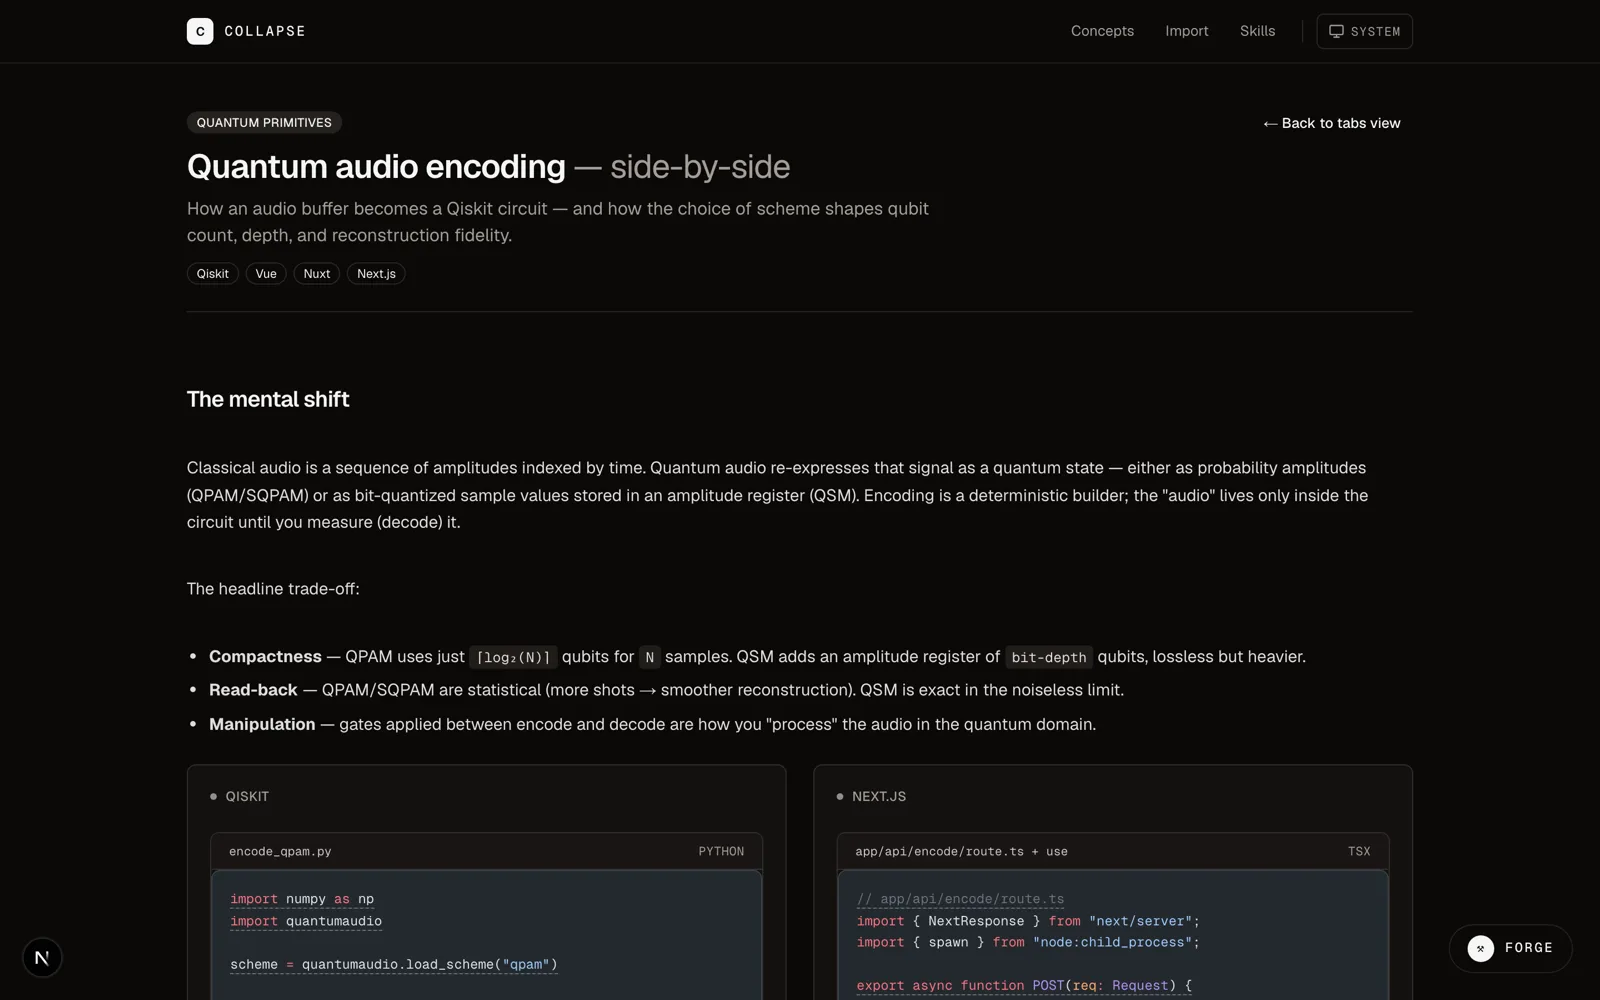Open the Import nav item
The height and width of the screenshot is (1000, 1600).
tap(1186, 31)
